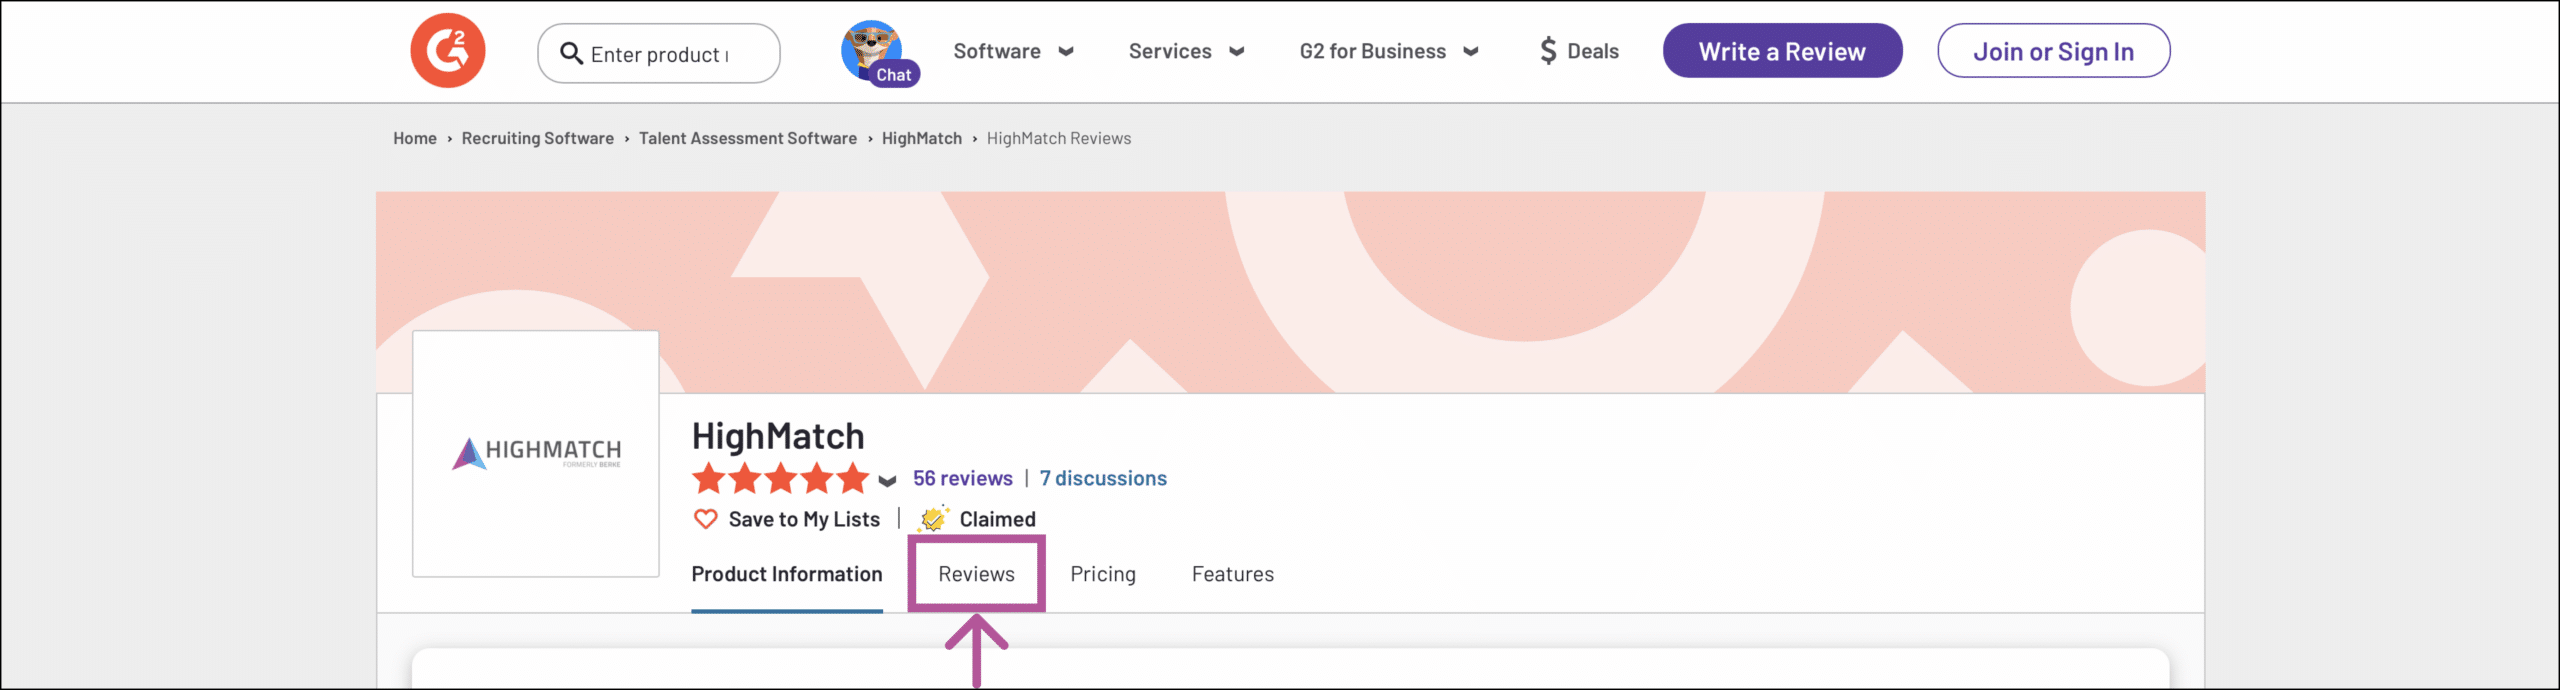Switch to the Reviews tab

click(976, 574)
